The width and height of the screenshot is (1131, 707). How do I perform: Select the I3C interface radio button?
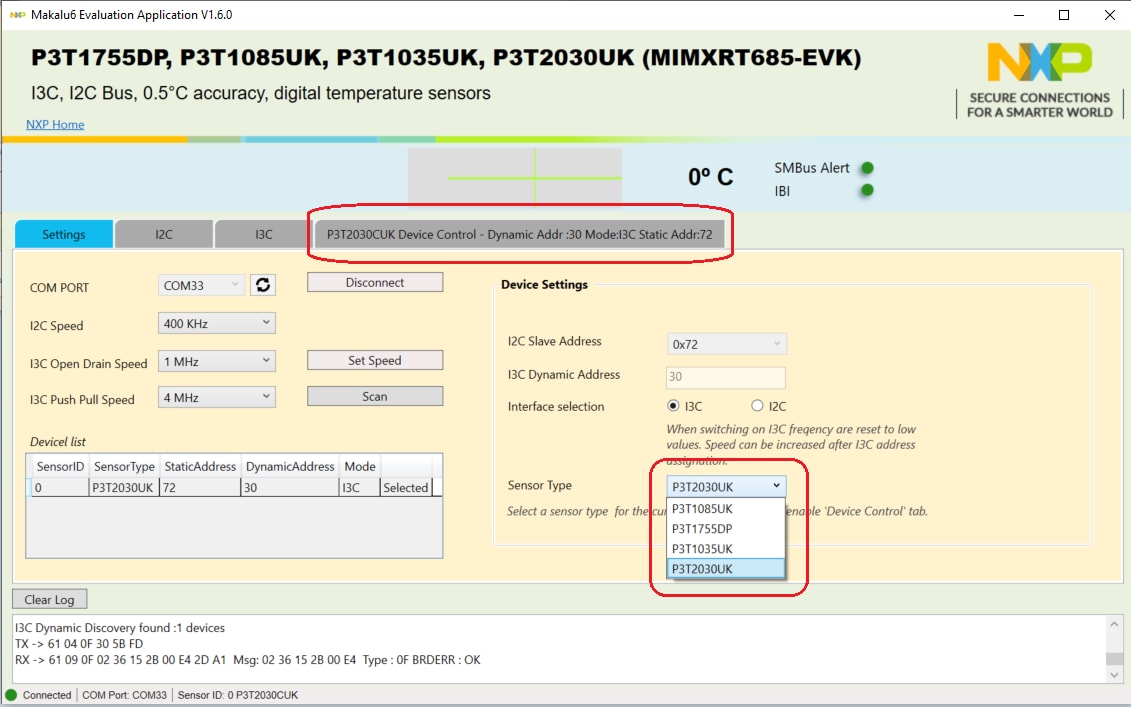[x=673, y=406]
